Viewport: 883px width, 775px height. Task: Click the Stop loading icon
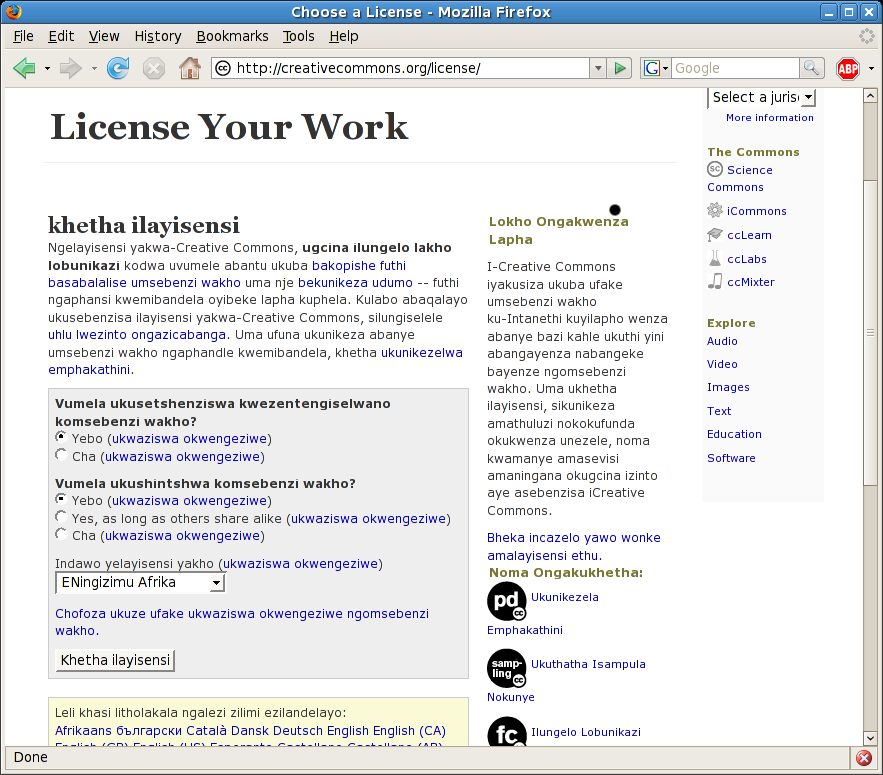click(x=153, y=69)
